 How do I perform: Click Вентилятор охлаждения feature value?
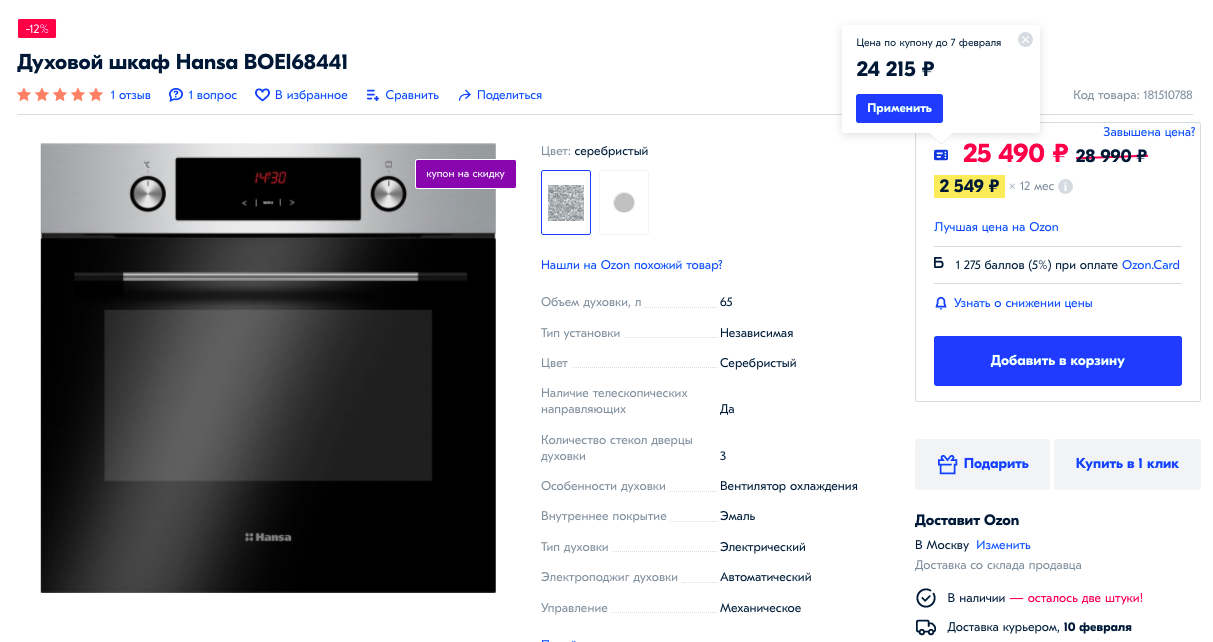coord(789,486)
